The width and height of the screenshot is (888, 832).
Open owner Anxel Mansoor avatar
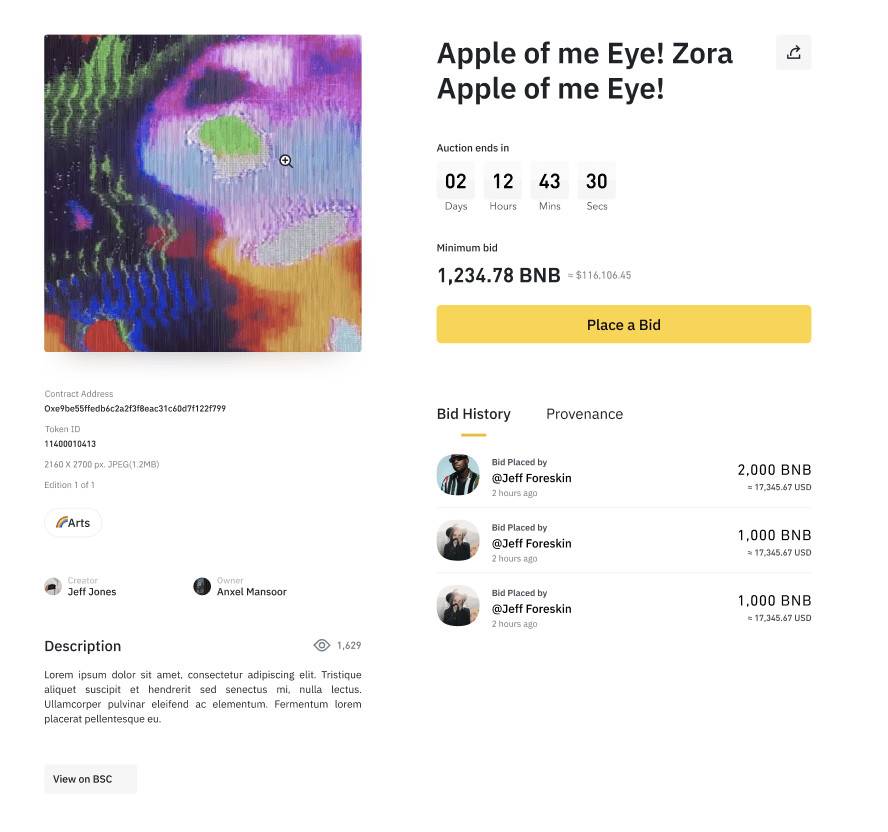coord(202,586)
